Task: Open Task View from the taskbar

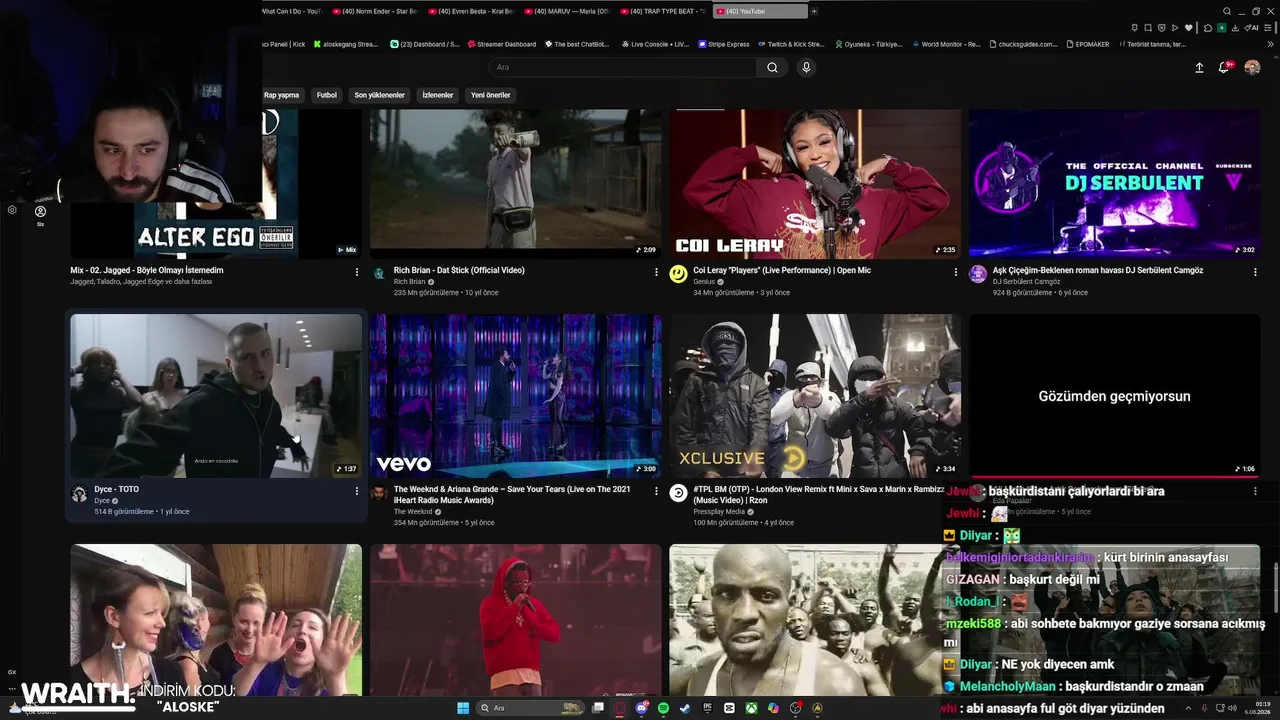Action: [598, 708]
